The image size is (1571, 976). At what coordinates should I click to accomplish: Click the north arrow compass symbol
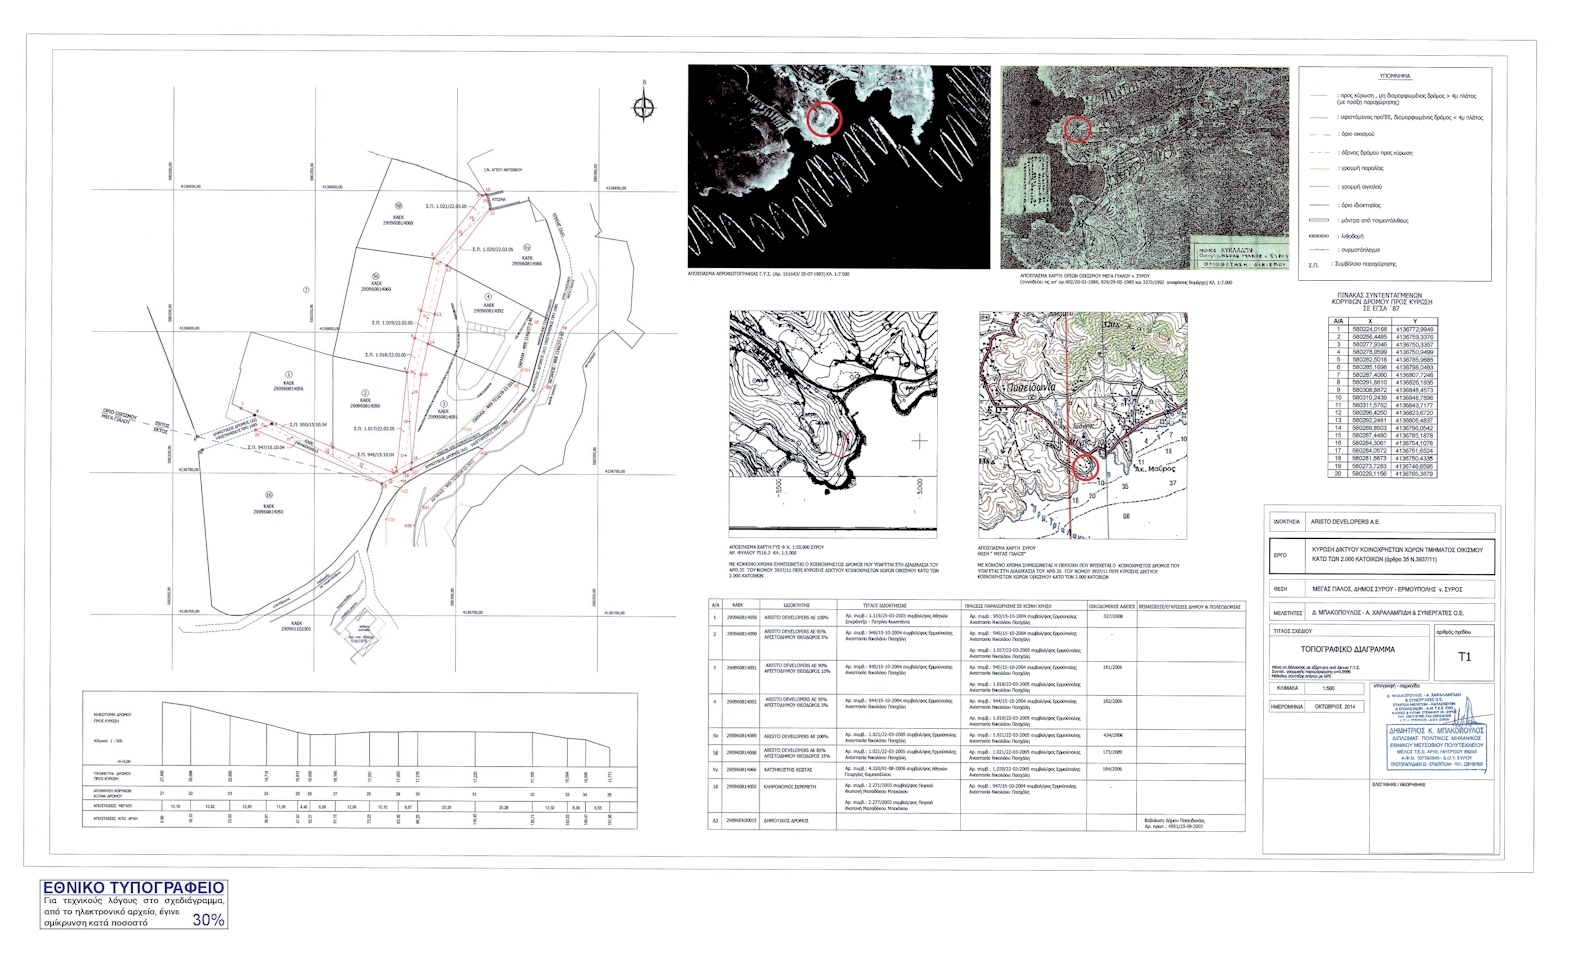(x=645, y=104)
